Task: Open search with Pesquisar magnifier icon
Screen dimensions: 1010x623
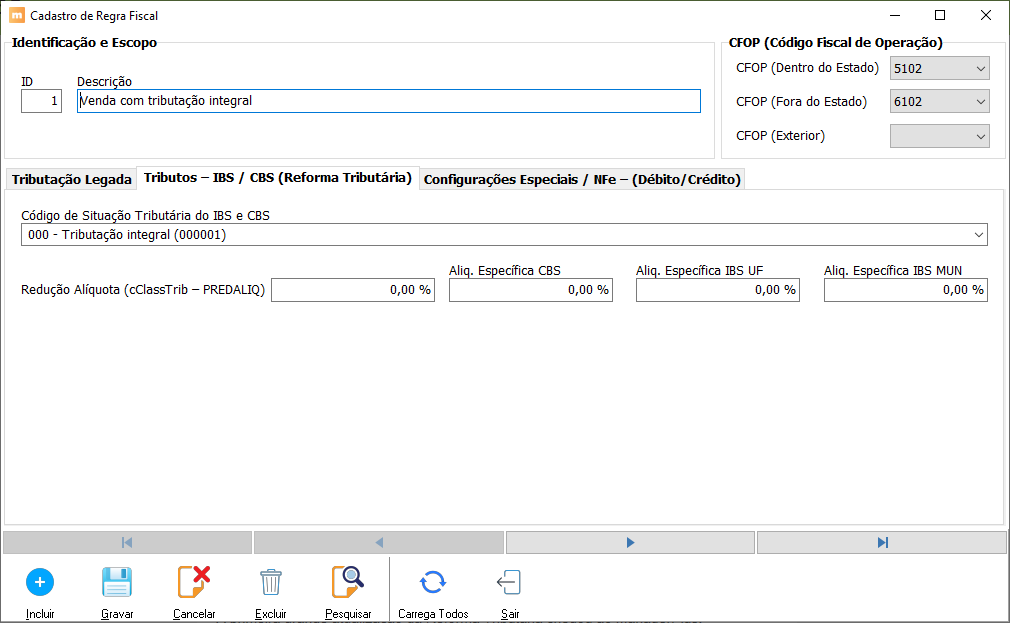Action: coord(348,582)
